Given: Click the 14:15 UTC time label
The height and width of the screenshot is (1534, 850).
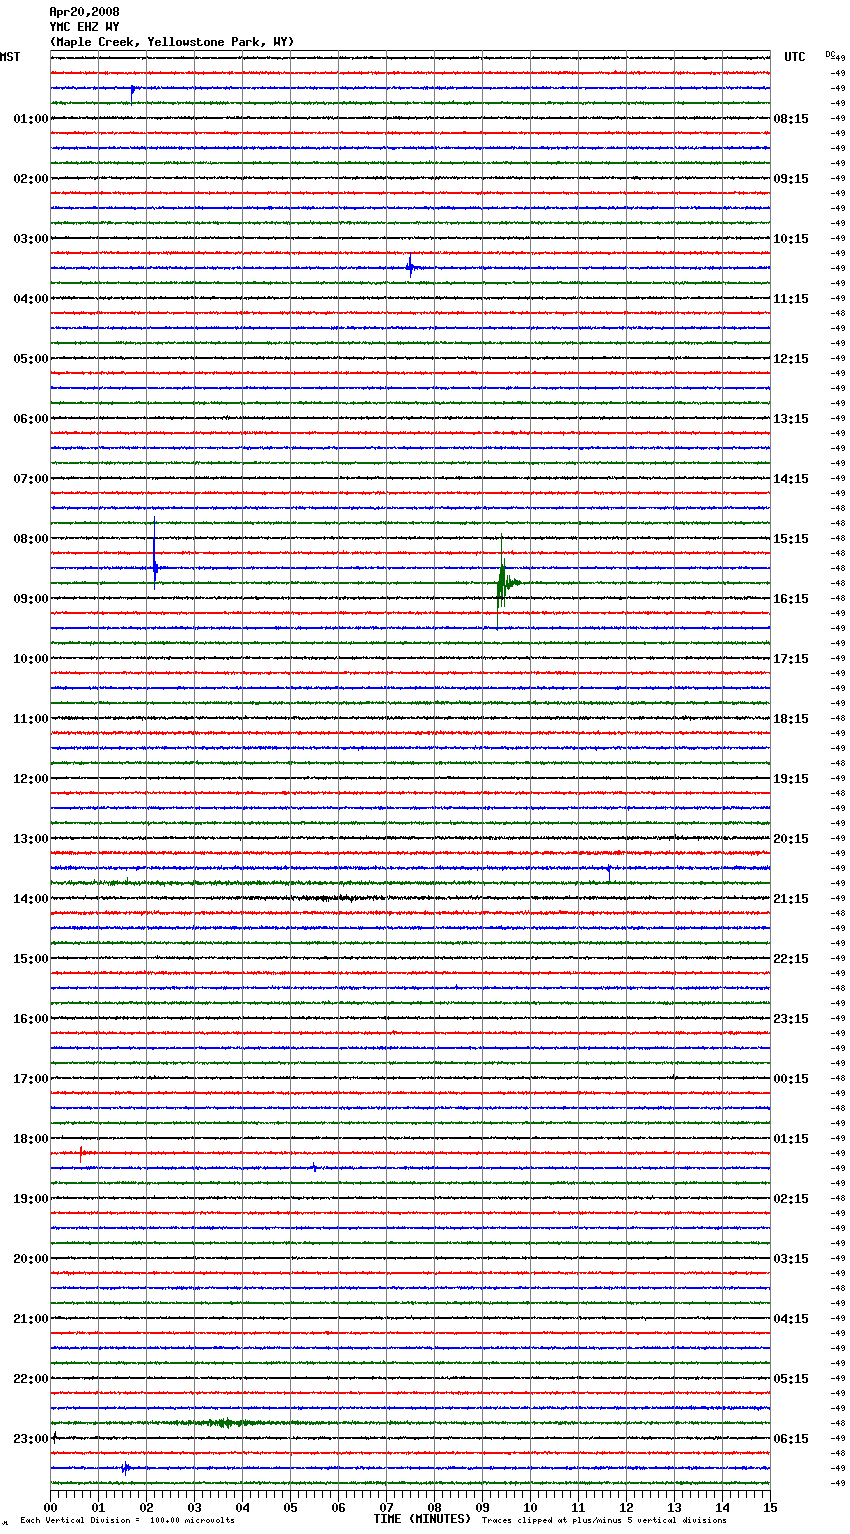Looking at the screenshot, I should (x=791, y=479).
